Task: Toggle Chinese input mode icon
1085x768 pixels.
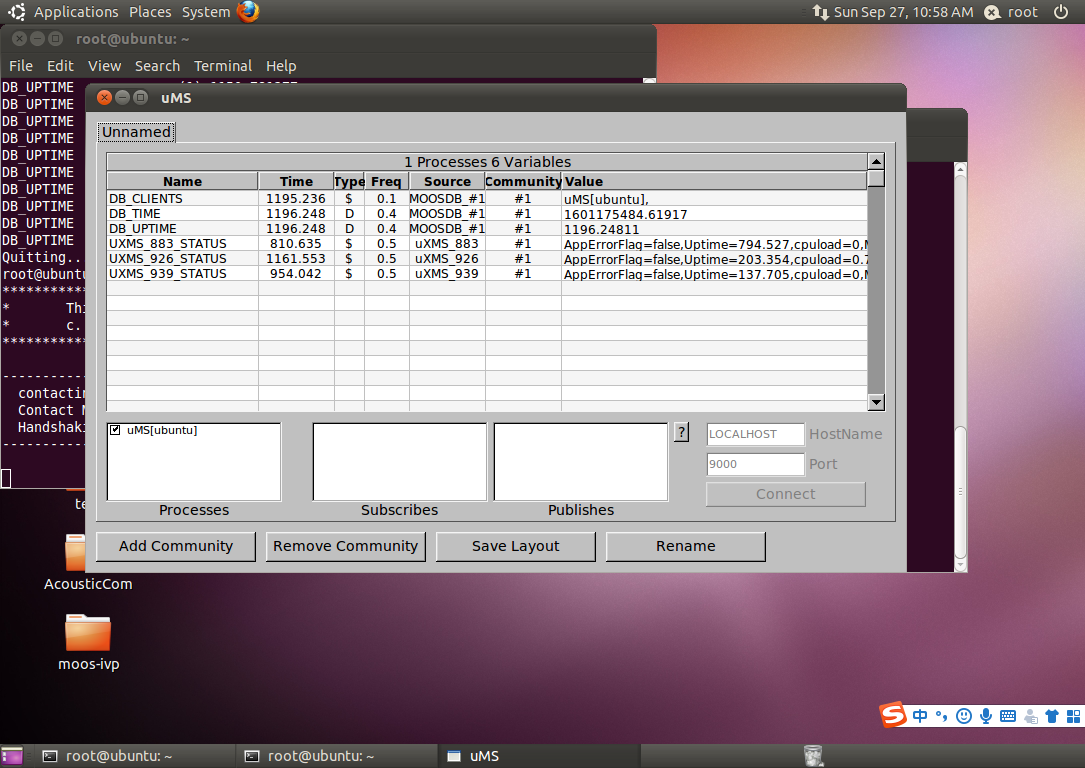Action: click(x=920, y=716)
